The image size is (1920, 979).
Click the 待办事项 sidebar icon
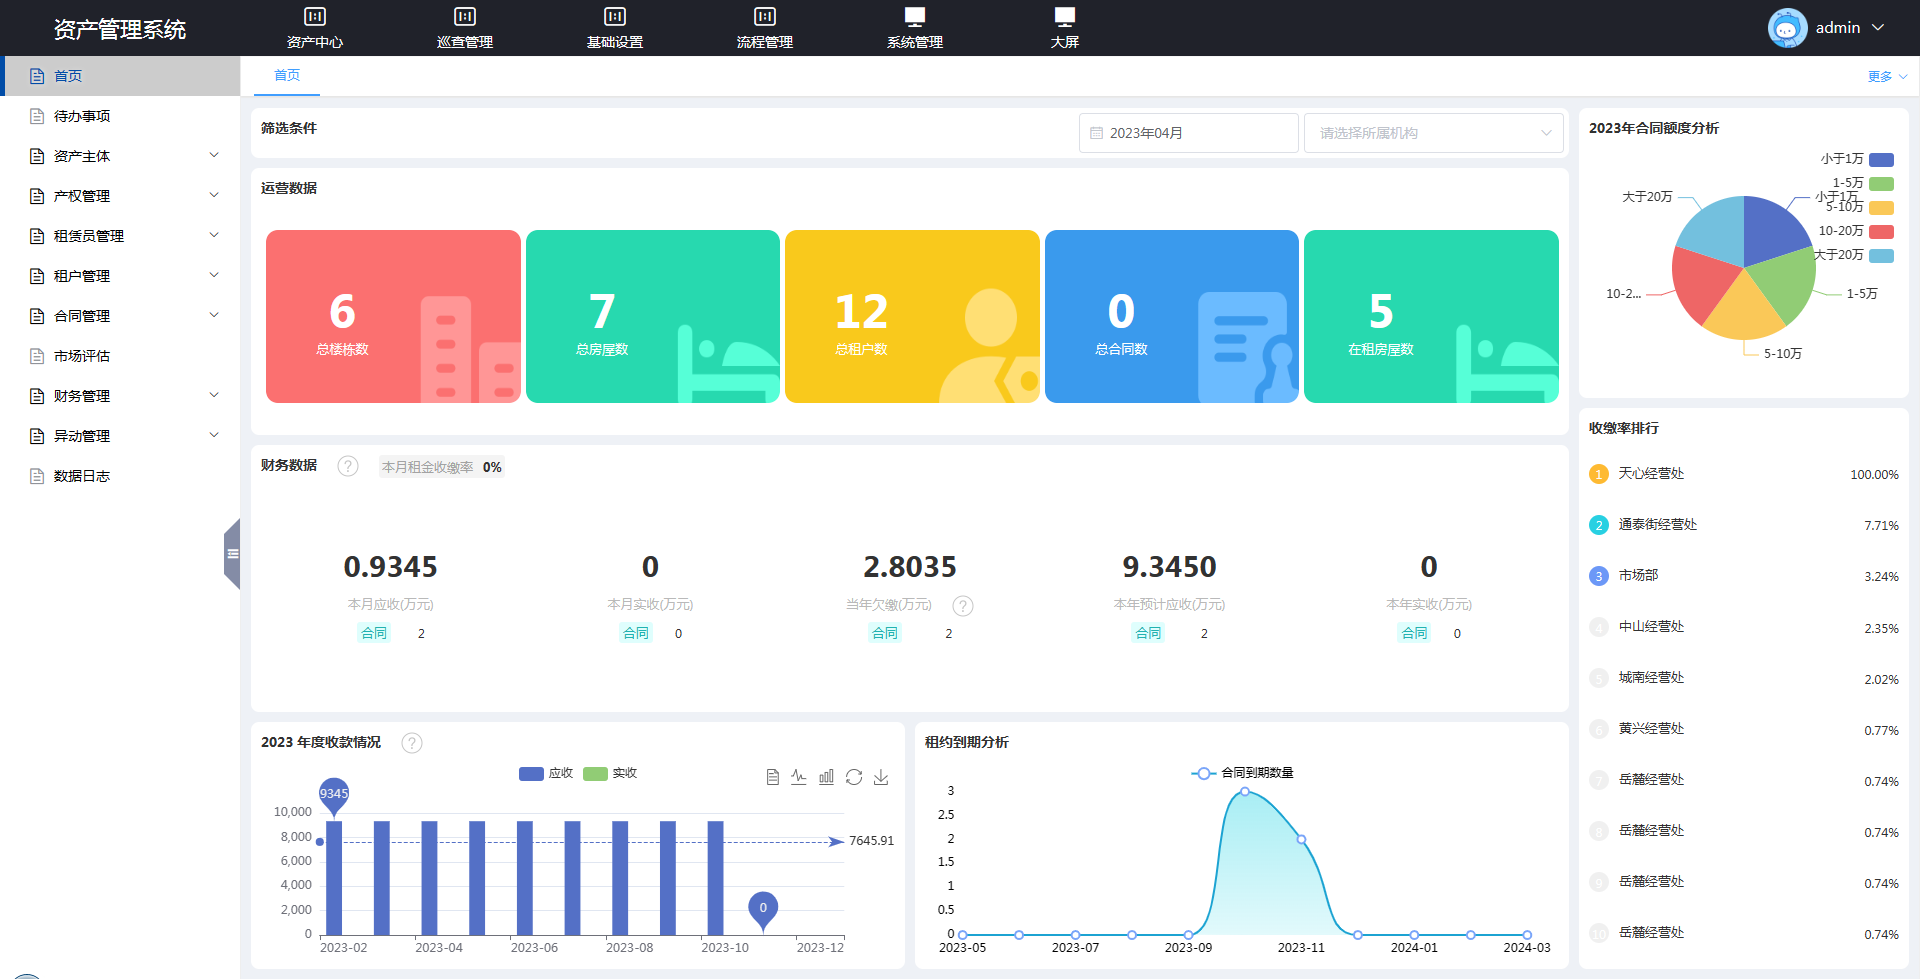click(x=37, y=116)
